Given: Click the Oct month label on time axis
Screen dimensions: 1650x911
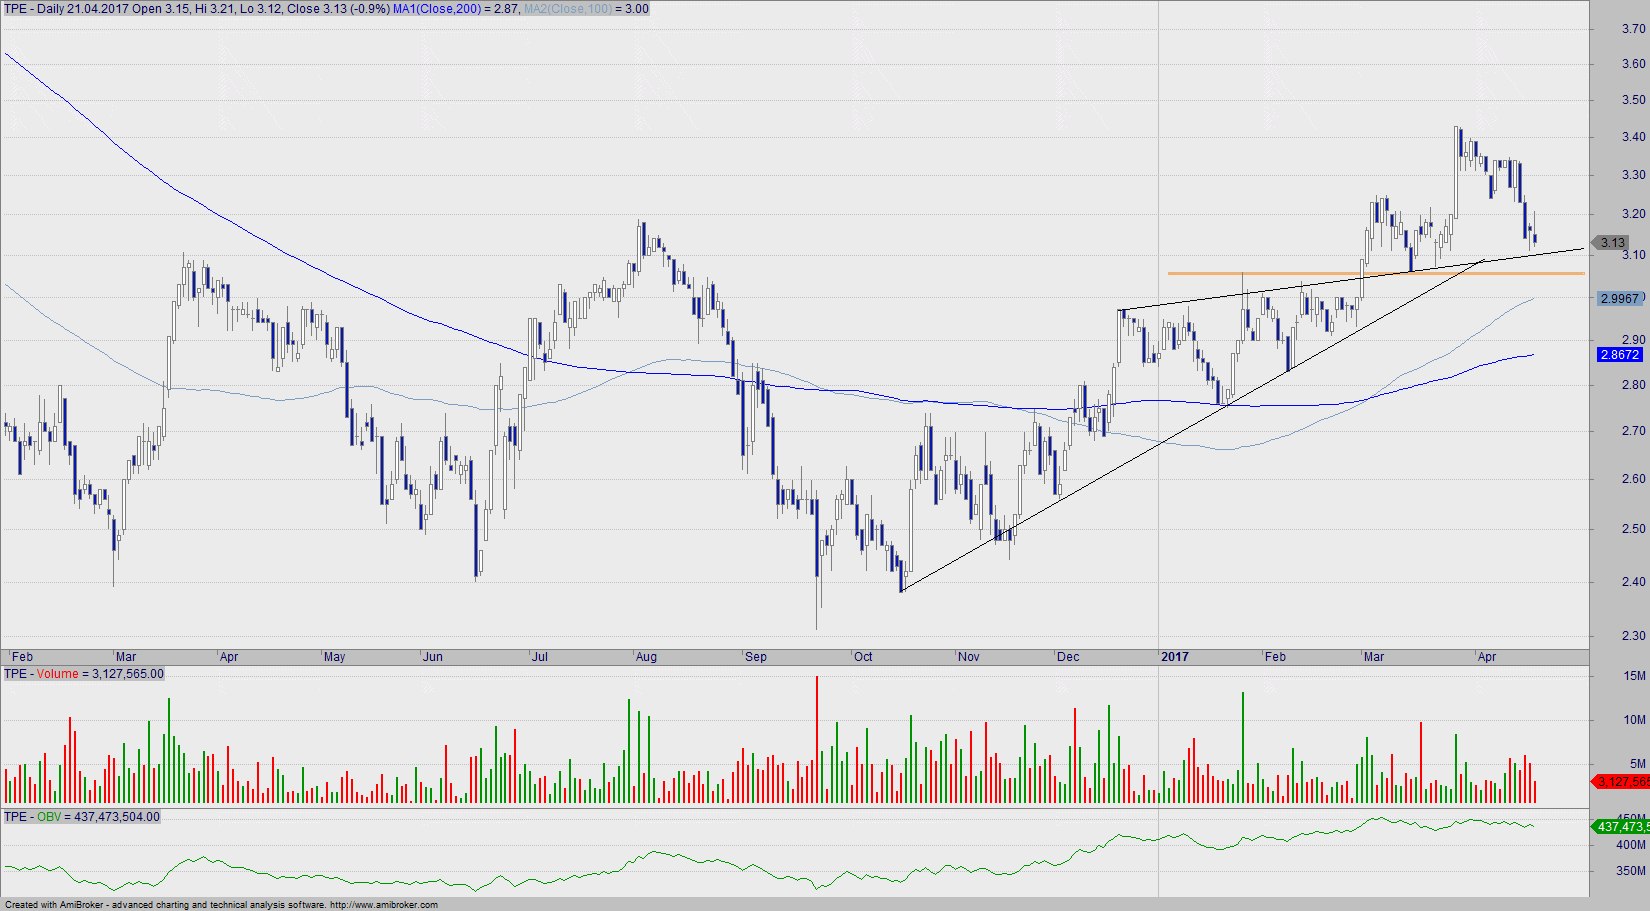Looking at the screenshot, I should pos(863,657).
